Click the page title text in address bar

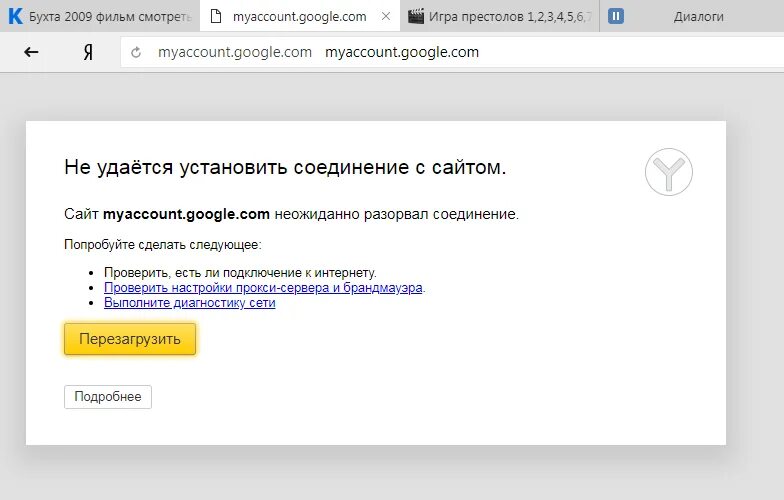coord(402,52)
